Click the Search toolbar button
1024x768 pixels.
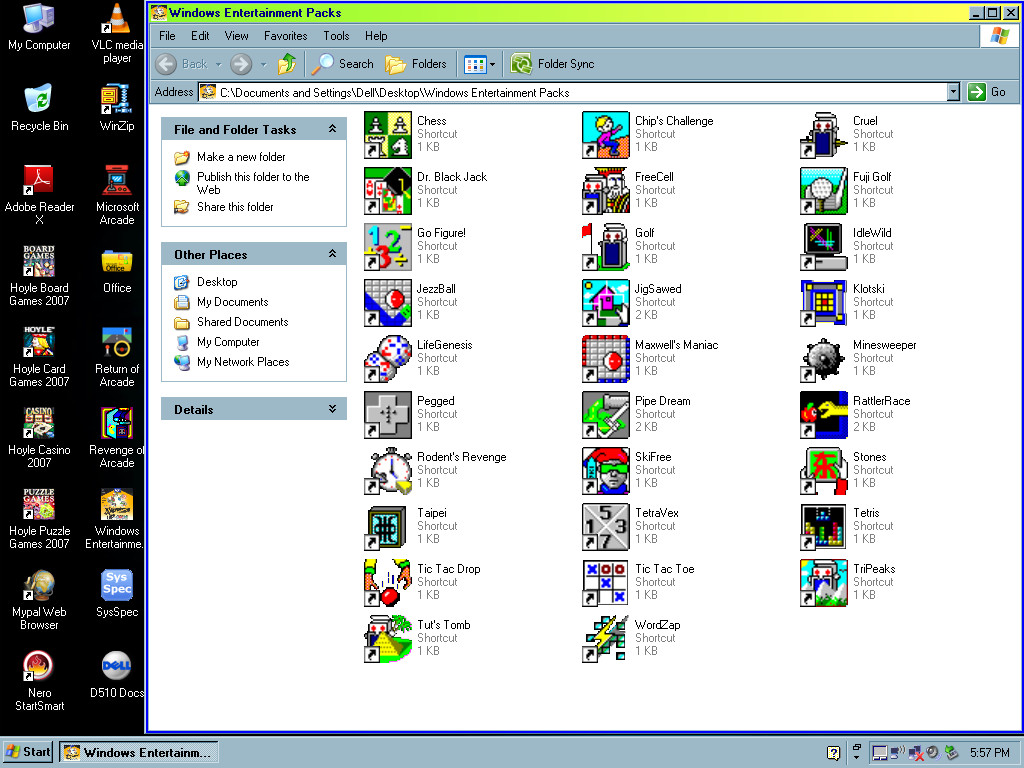343,64
